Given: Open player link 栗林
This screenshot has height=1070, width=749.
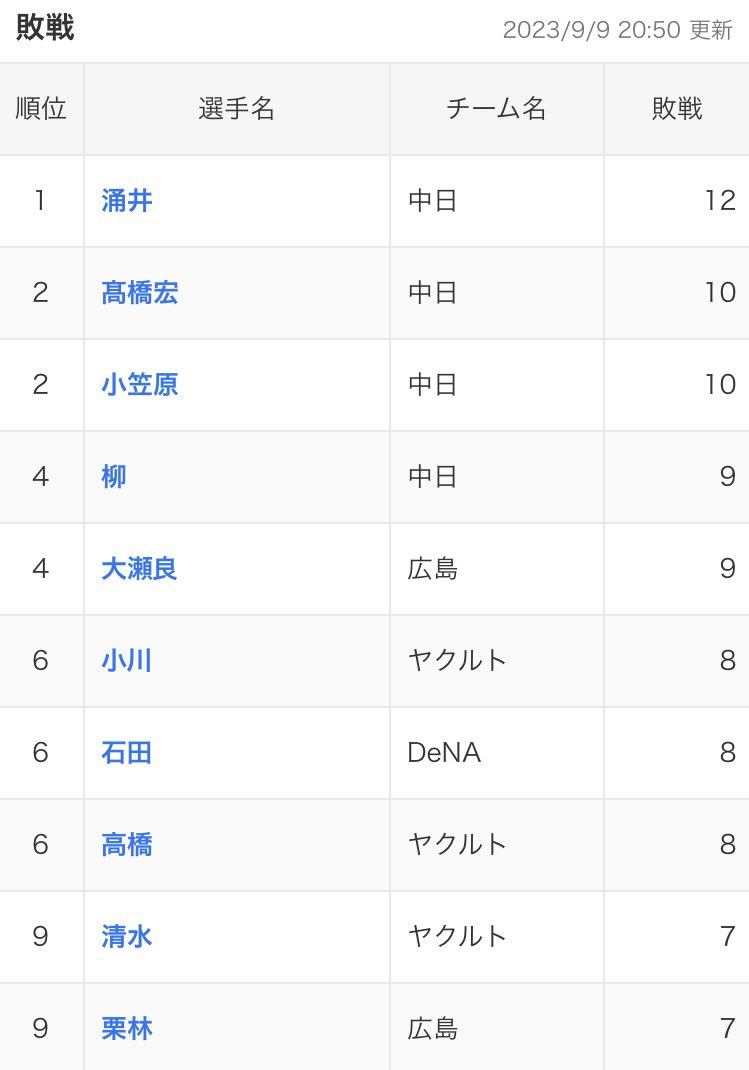Looking at the screenshot, I should coord(126,1028).
